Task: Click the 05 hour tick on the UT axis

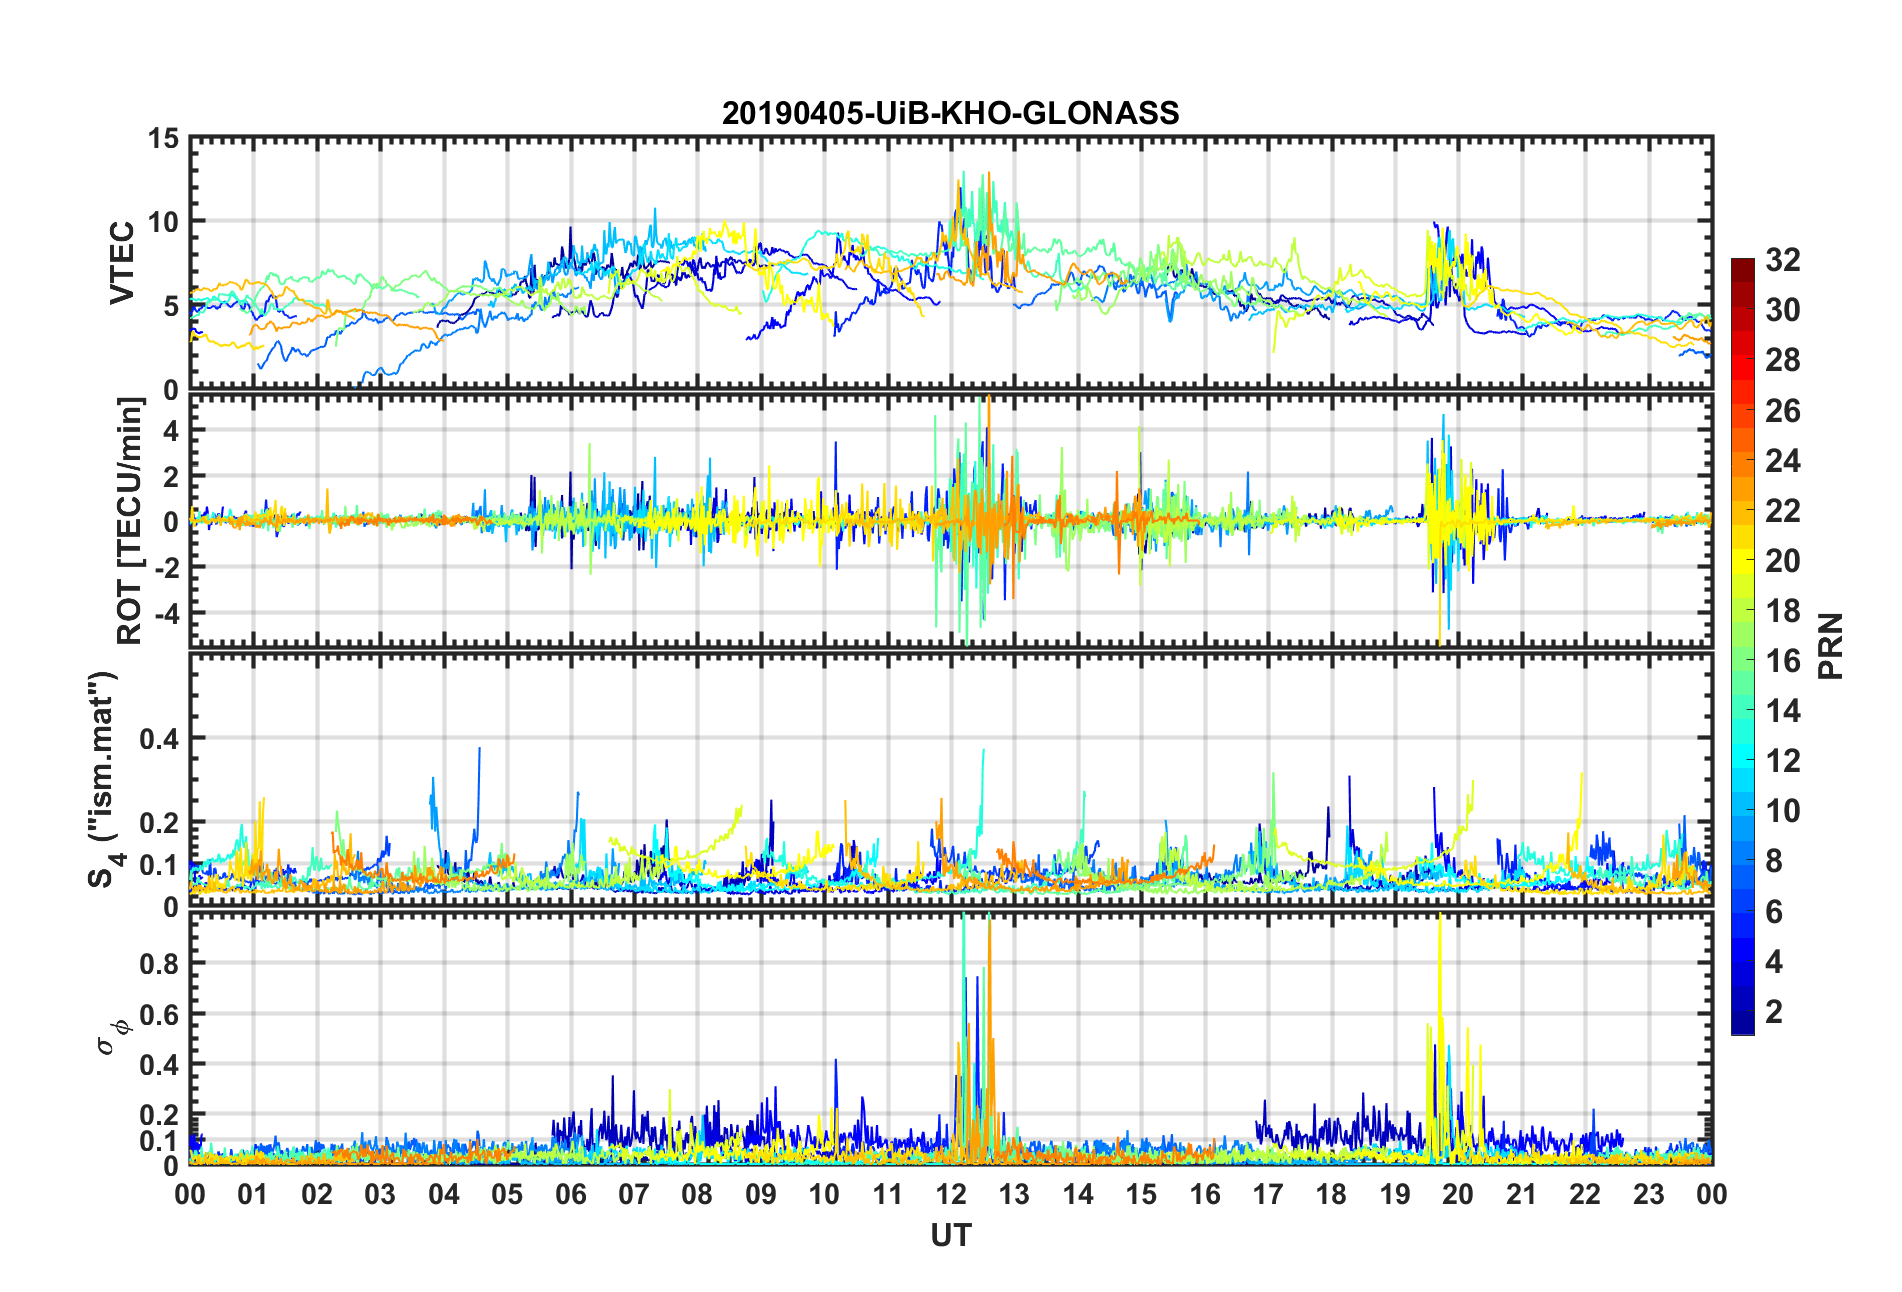Action: pos(507,1194)
